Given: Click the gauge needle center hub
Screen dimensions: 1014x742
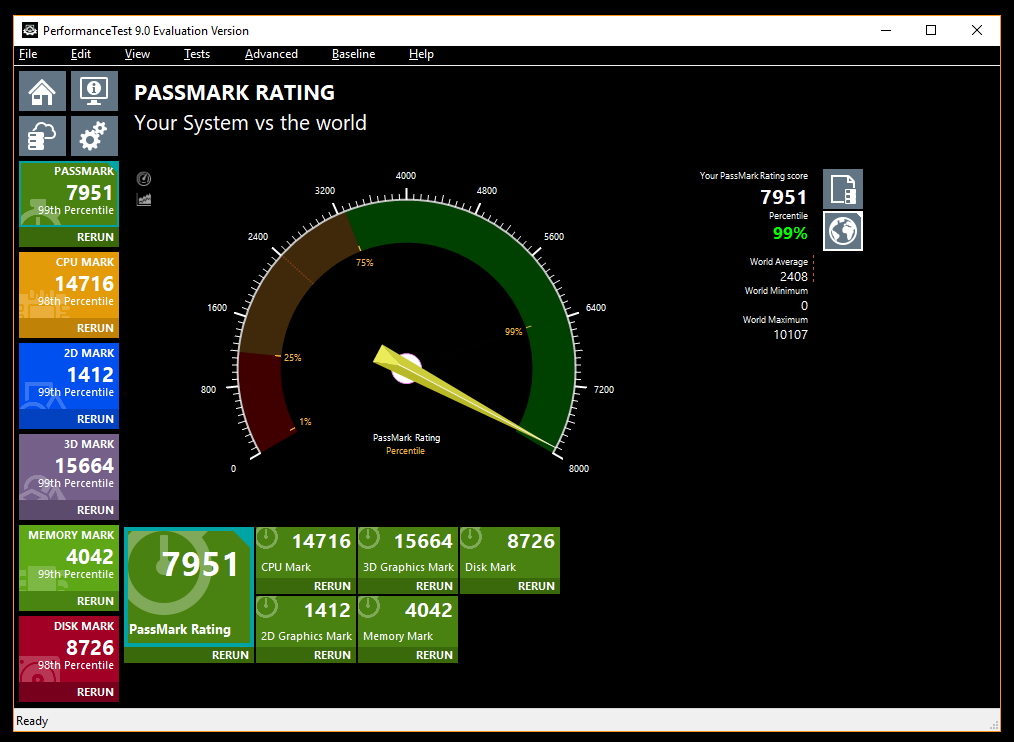Looking at the screenshot, I should [406, 368].
